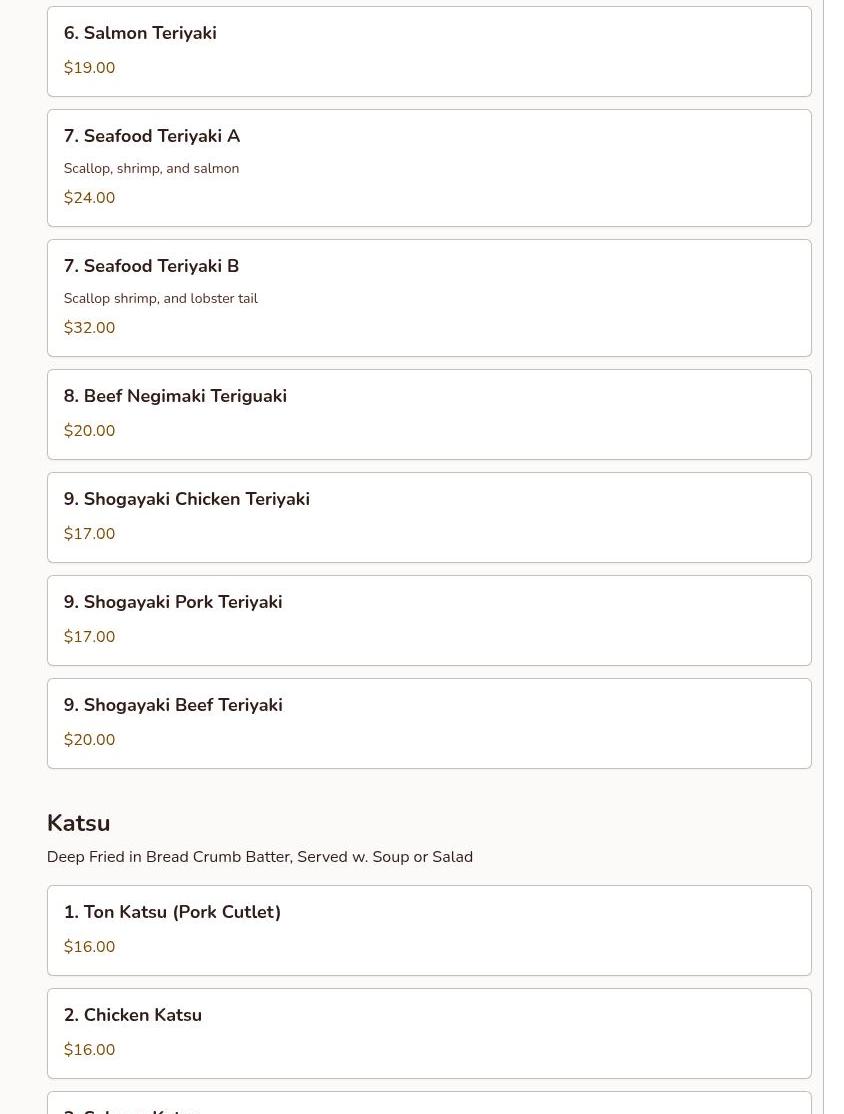Click the $16.00 price under Ton Katsu
The image size is (844, 1114).
click(89, 947)
